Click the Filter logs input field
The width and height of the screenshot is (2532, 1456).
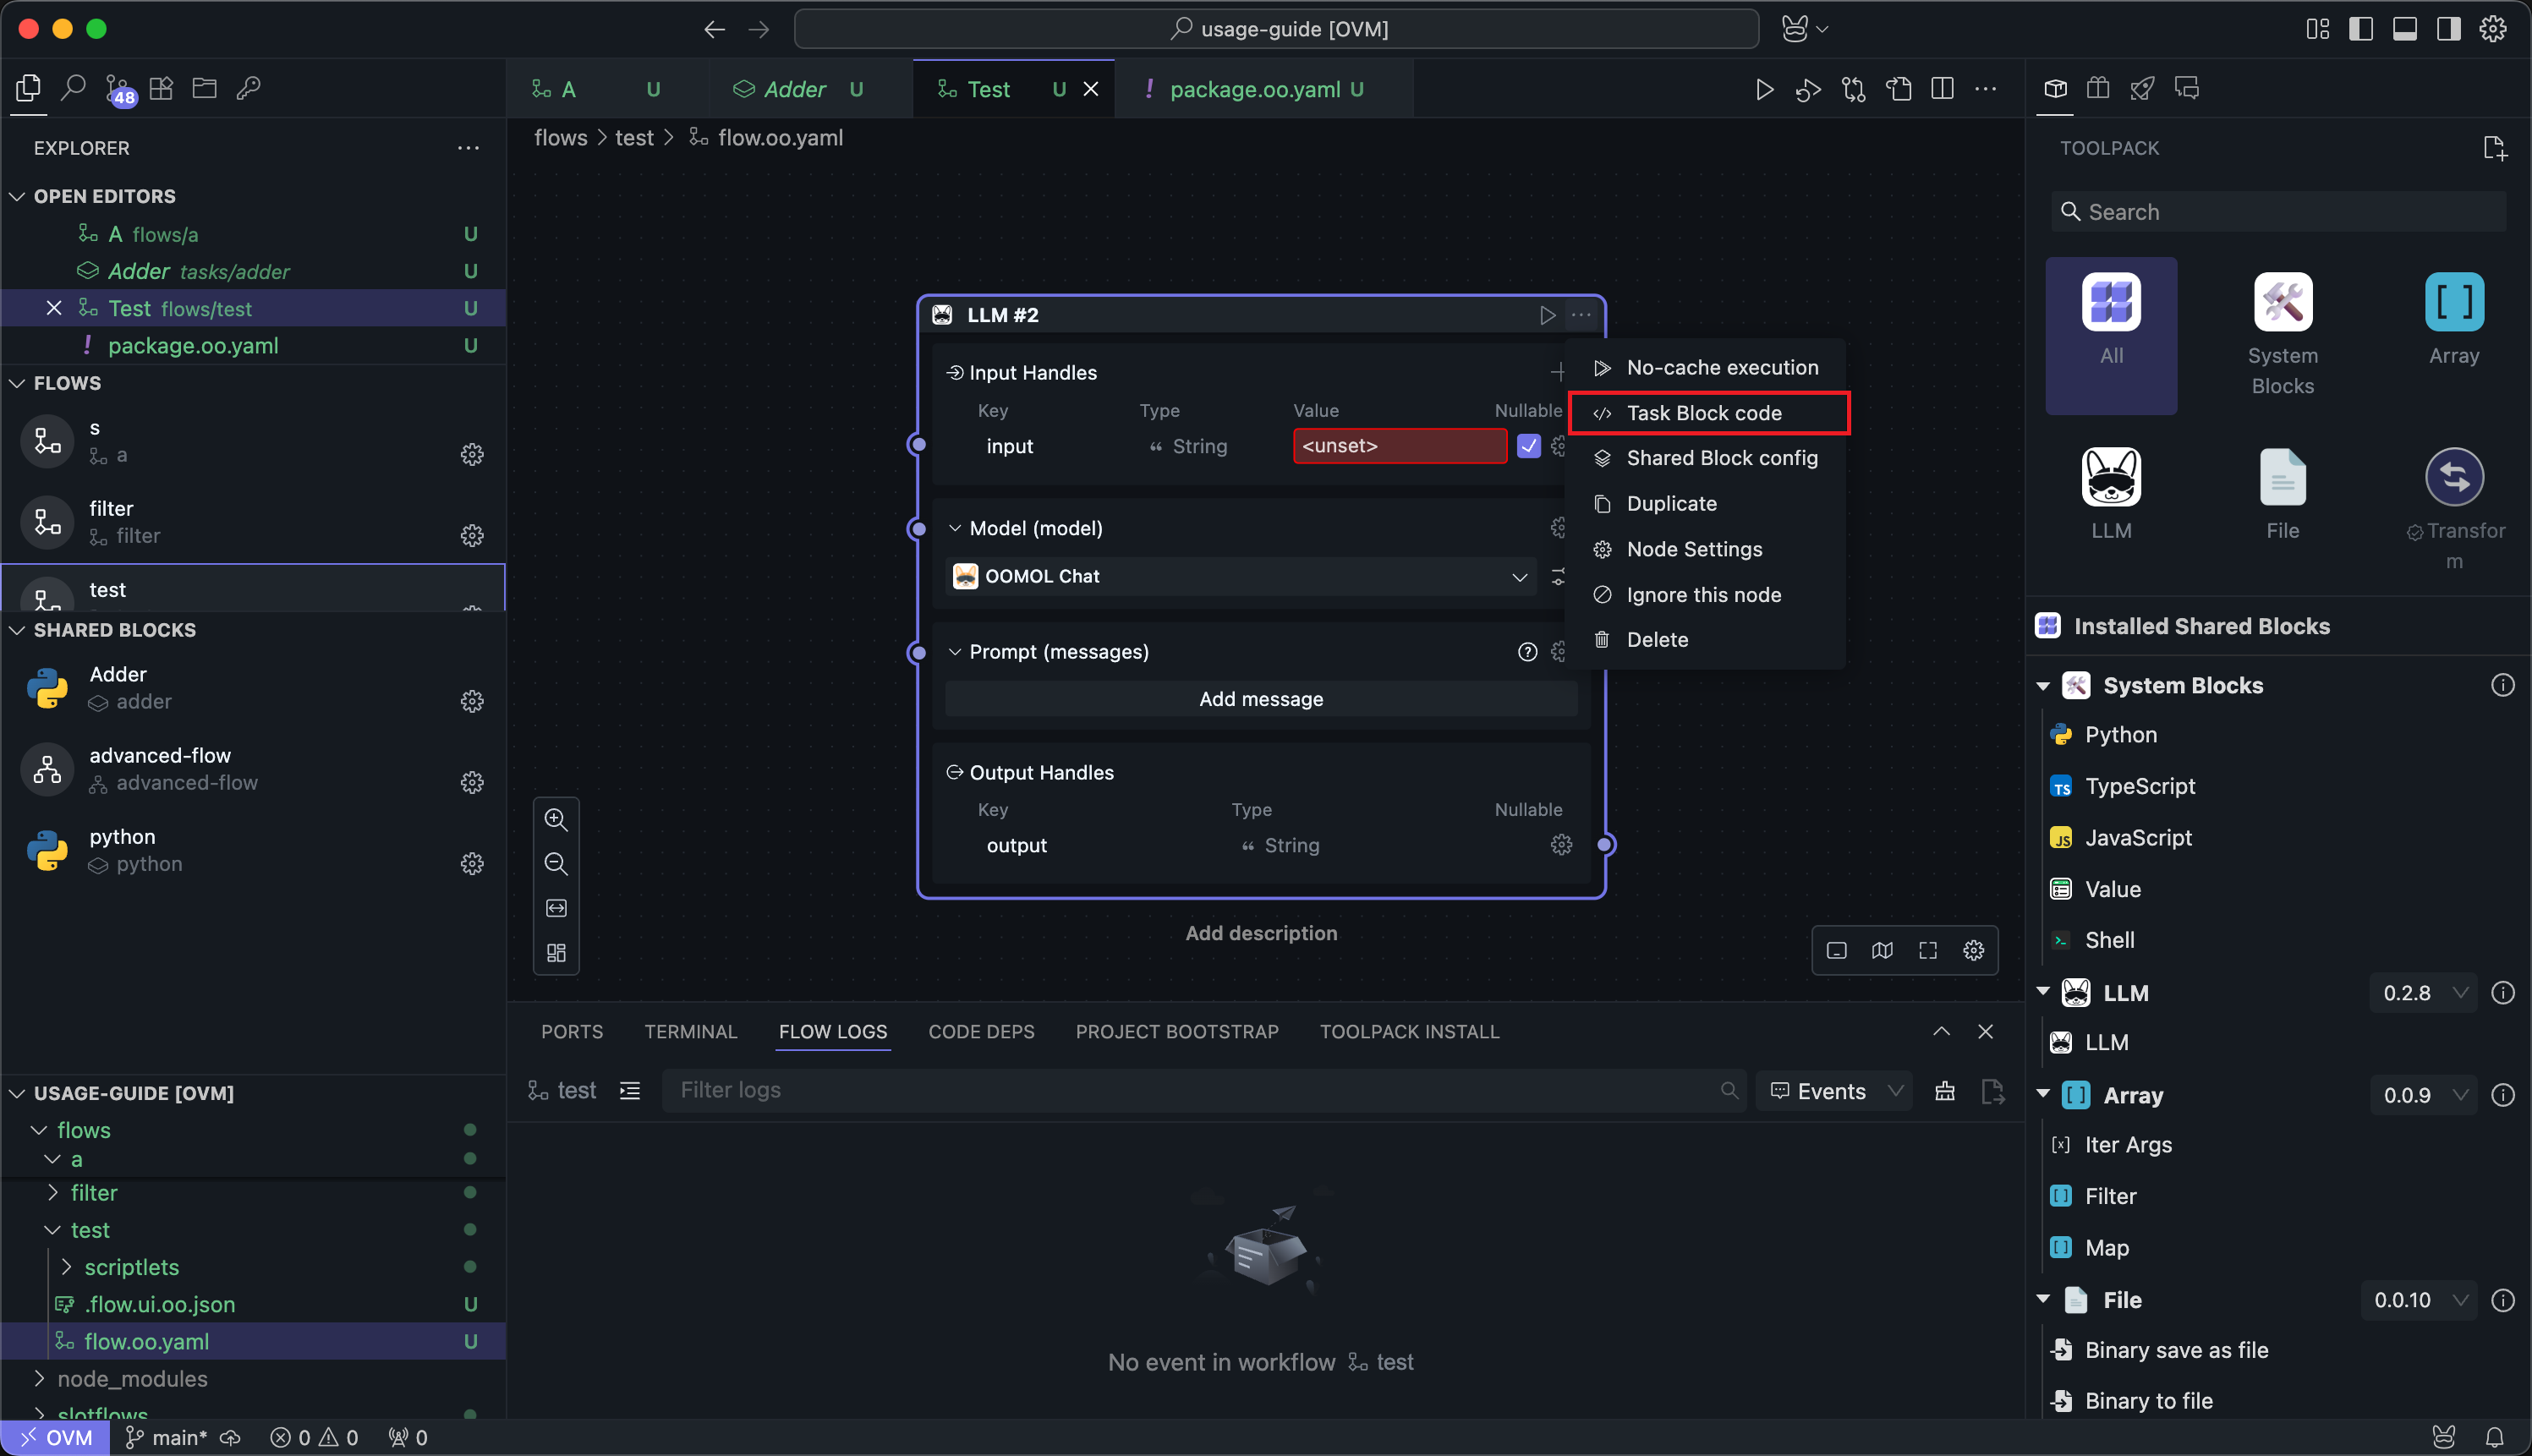pyautogui.click(x=1190, y=1090)
